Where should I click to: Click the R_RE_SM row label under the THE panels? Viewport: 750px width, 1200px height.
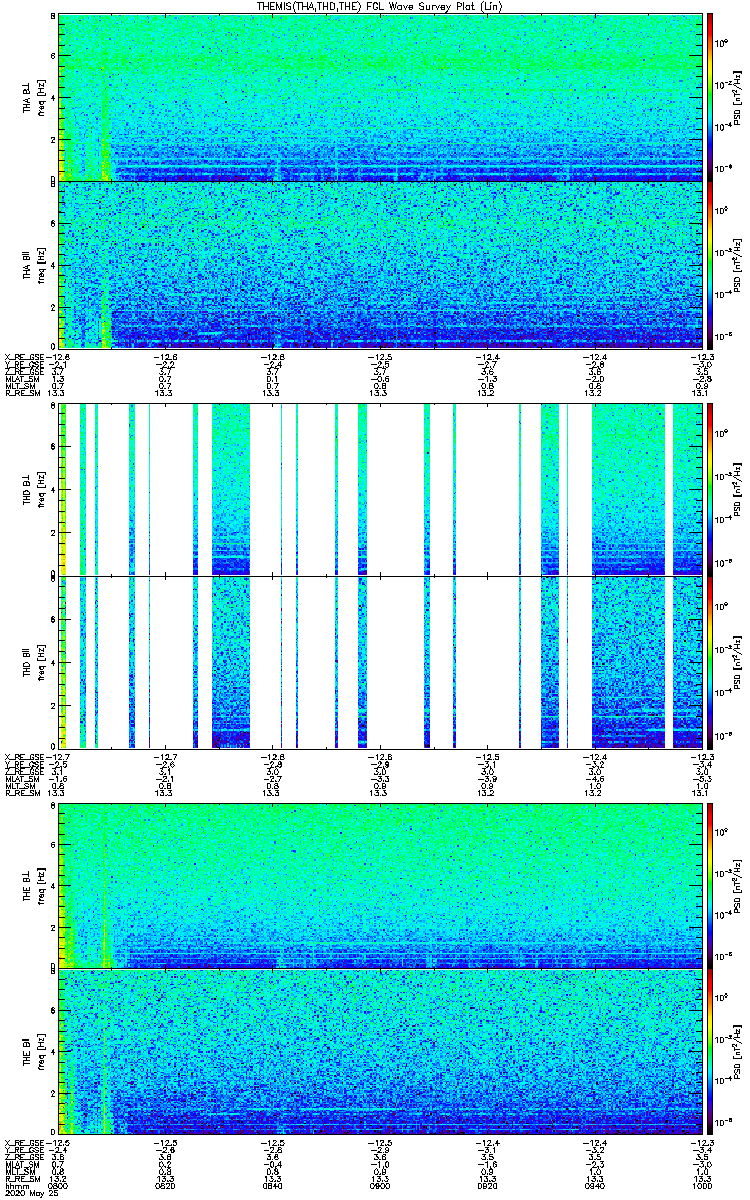click(22, 1178)
